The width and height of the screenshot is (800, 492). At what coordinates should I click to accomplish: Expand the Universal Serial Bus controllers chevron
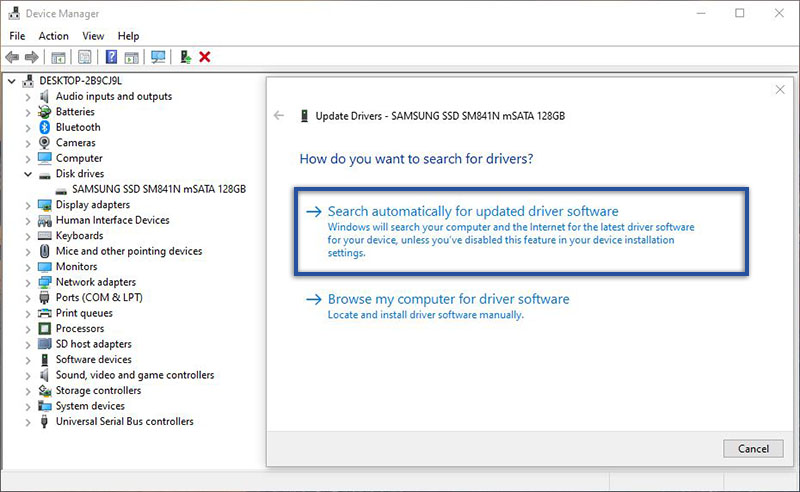pyautogui.click(x=28, y=422)
